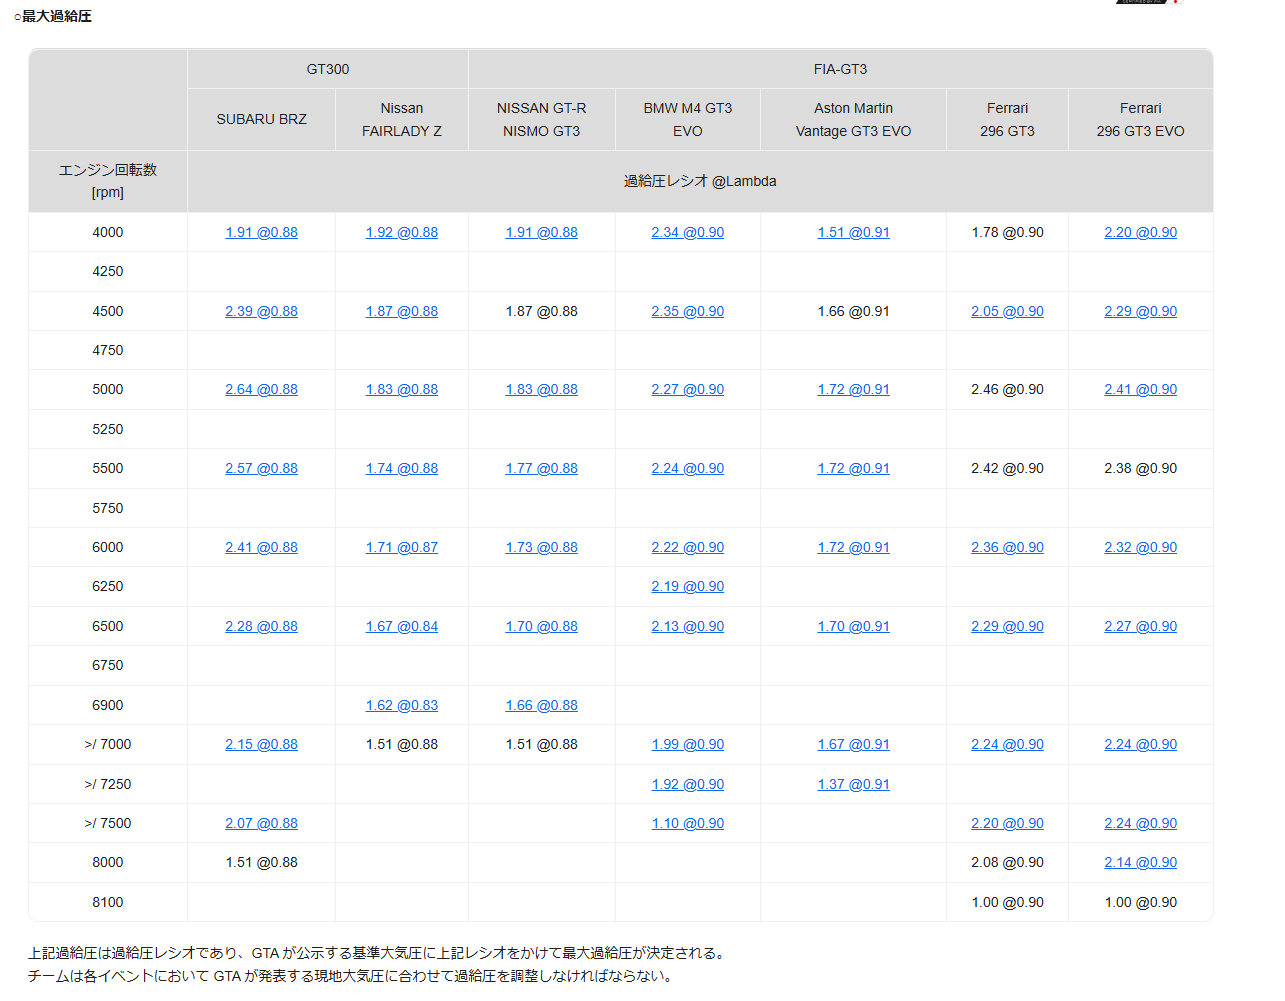Select Aston Martin 4000 rpm link 1.51 @0.91
This screenshot has height=1001, width=1285.
853,232
